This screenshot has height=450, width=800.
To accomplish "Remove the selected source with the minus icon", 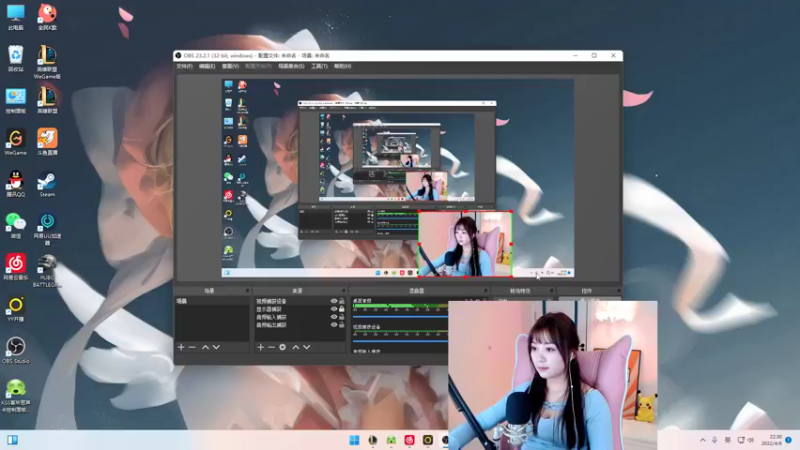I will tap(271, 347).
